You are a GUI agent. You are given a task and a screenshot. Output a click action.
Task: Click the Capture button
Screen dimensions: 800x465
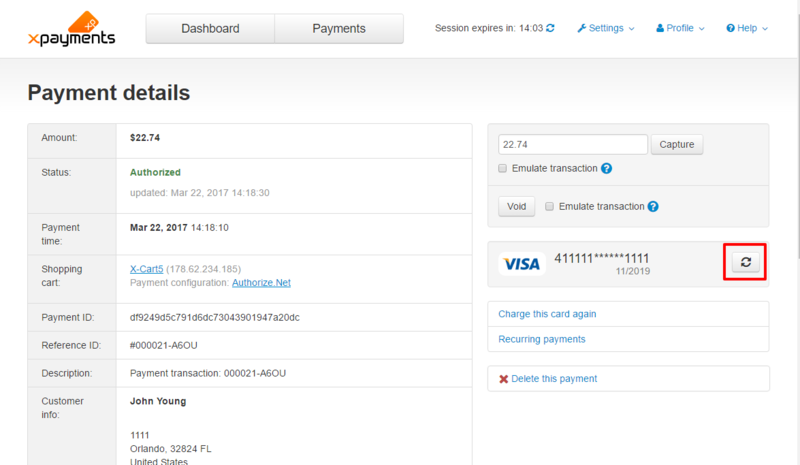tap(677, 144)
